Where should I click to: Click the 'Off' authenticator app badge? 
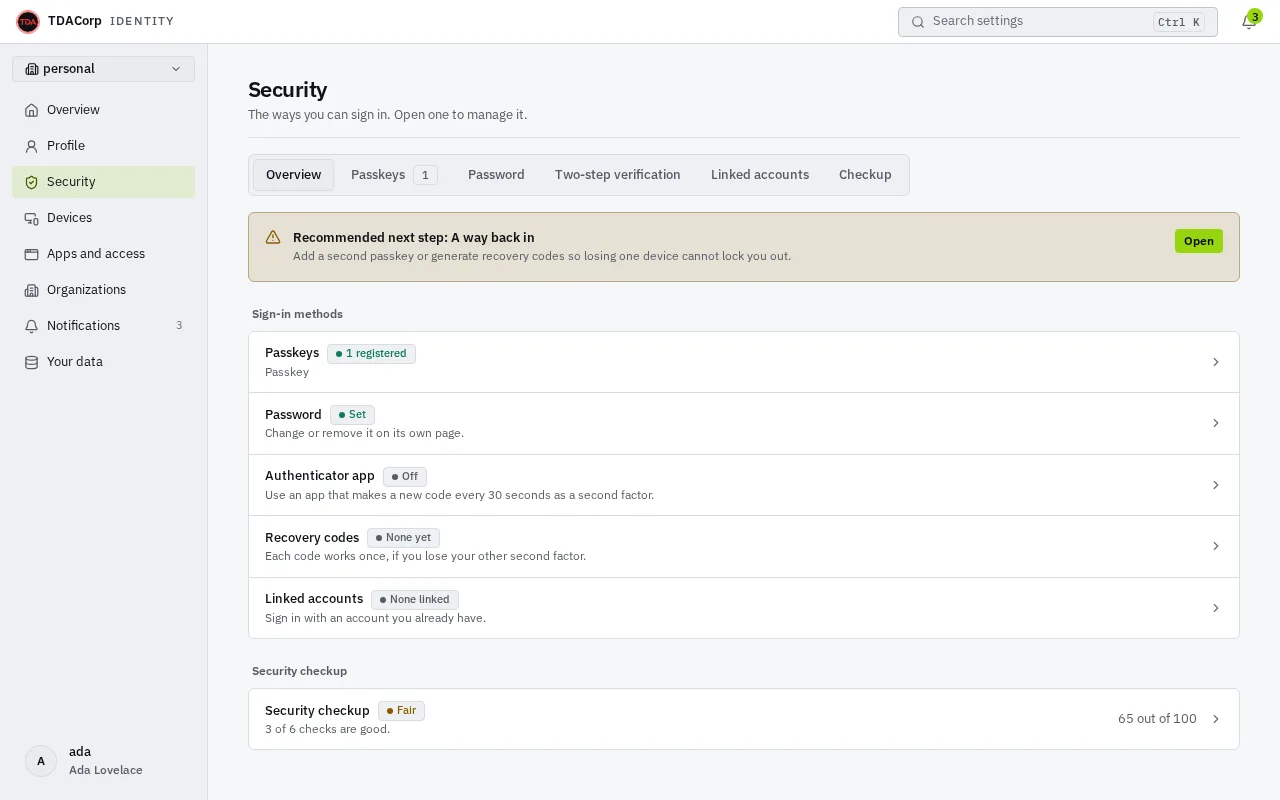[405, 477]
